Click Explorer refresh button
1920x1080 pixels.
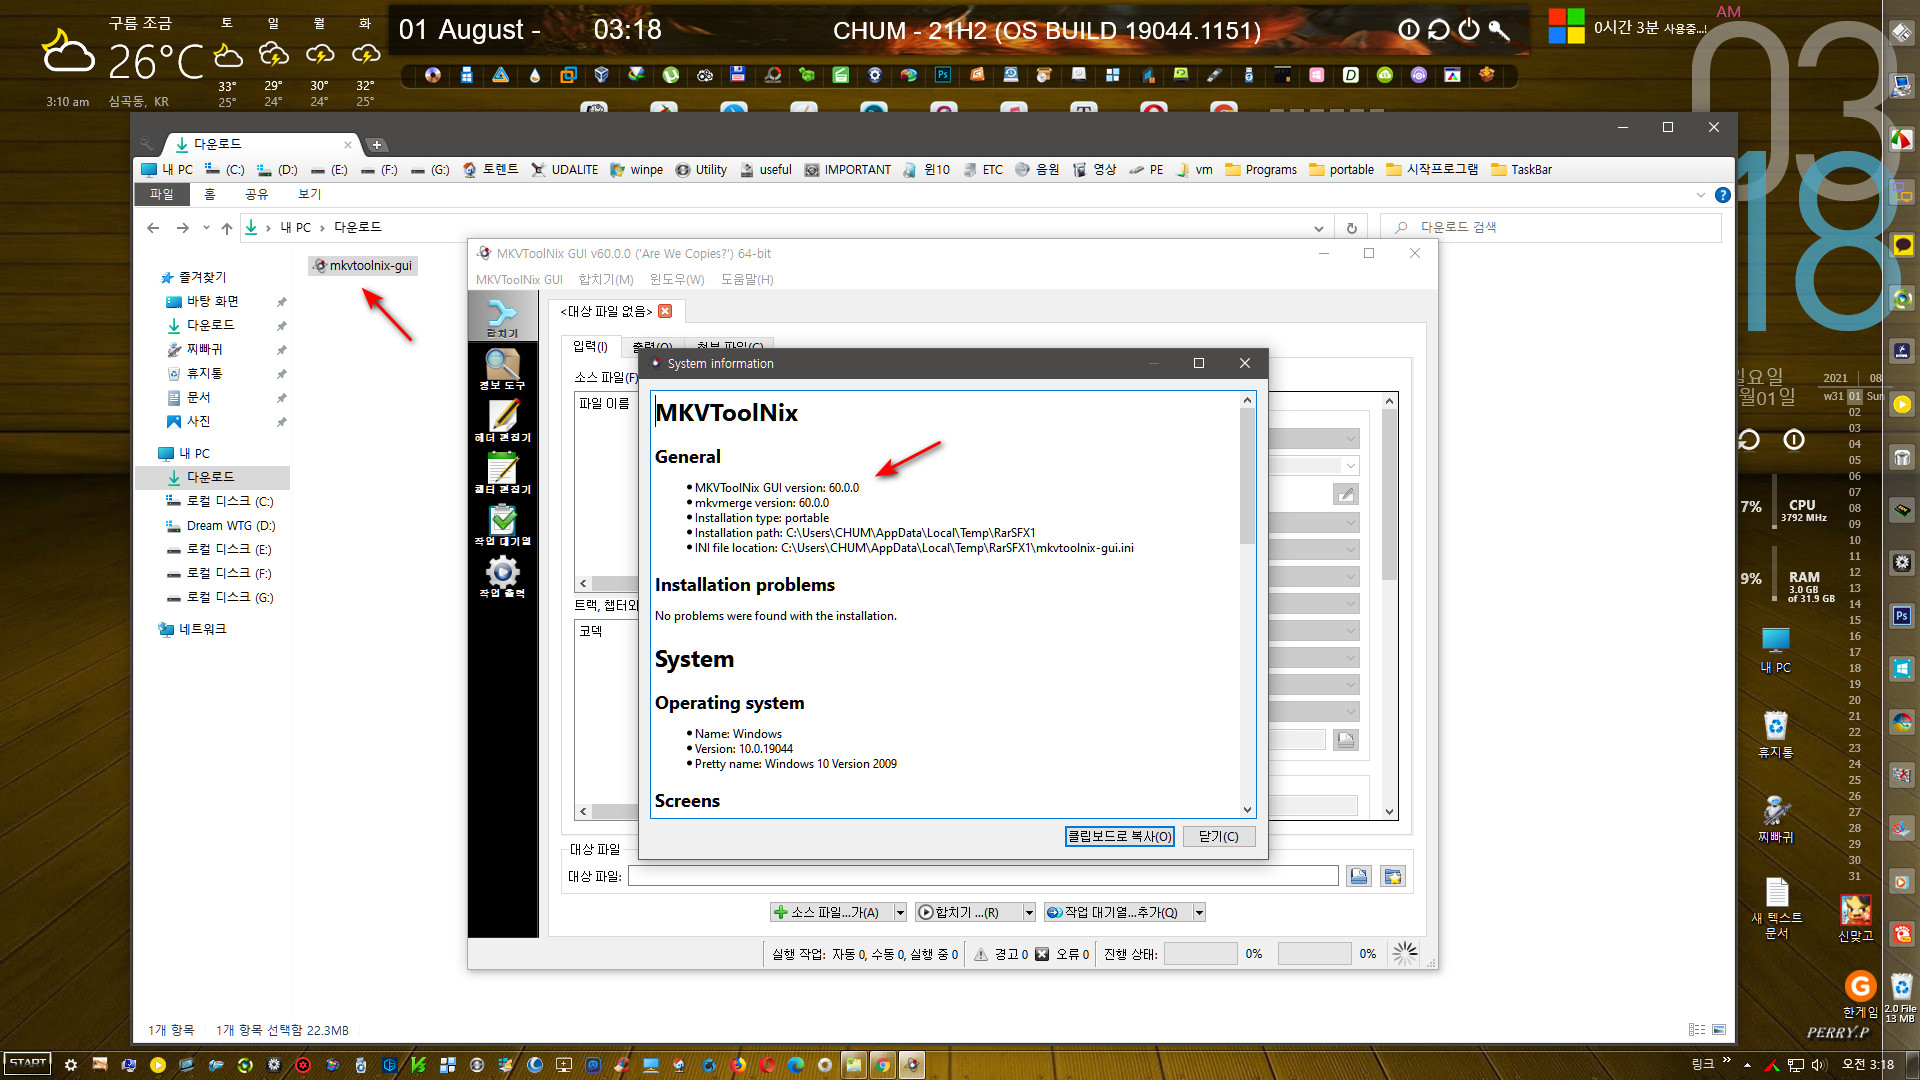click(1351, 228)
